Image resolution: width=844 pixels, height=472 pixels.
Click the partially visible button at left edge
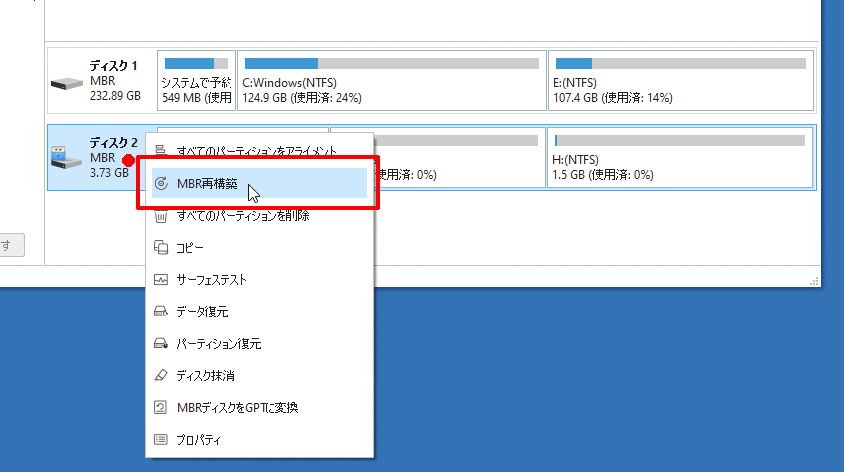11,246
